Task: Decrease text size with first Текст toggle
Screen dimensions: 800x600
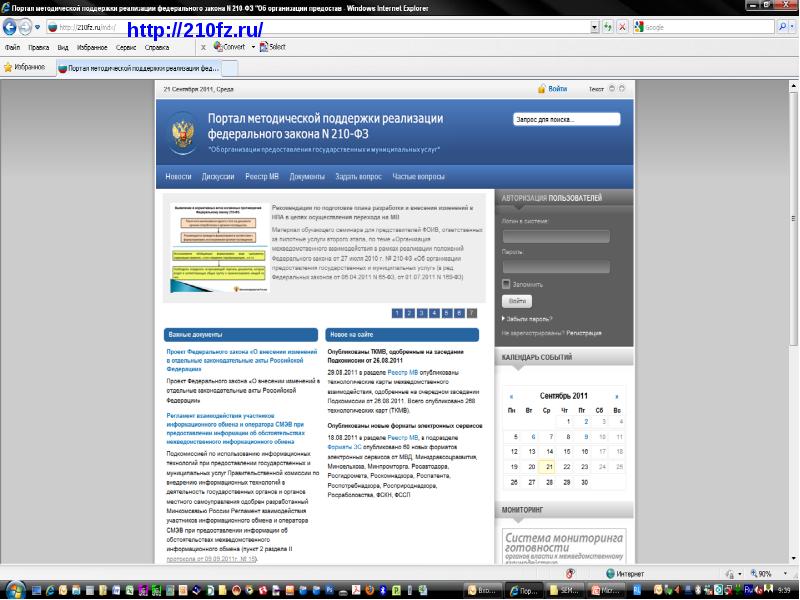Action: (x=614, y=89)
